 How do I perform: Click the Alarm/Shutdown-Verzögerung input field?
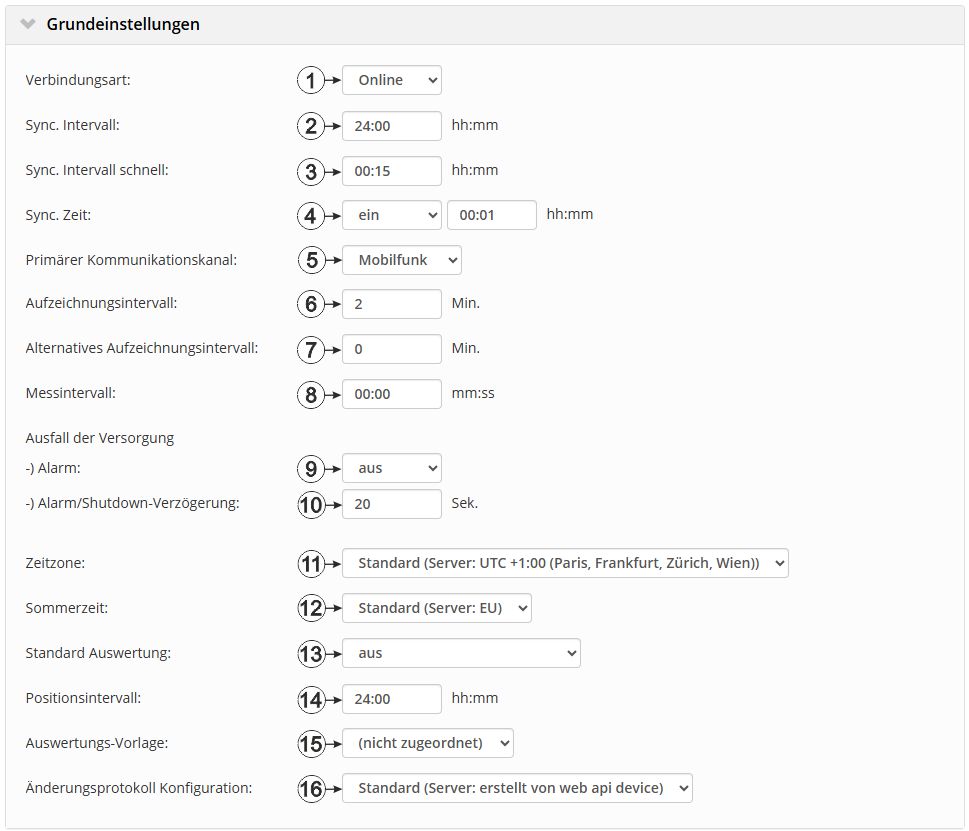pos(391,504)
